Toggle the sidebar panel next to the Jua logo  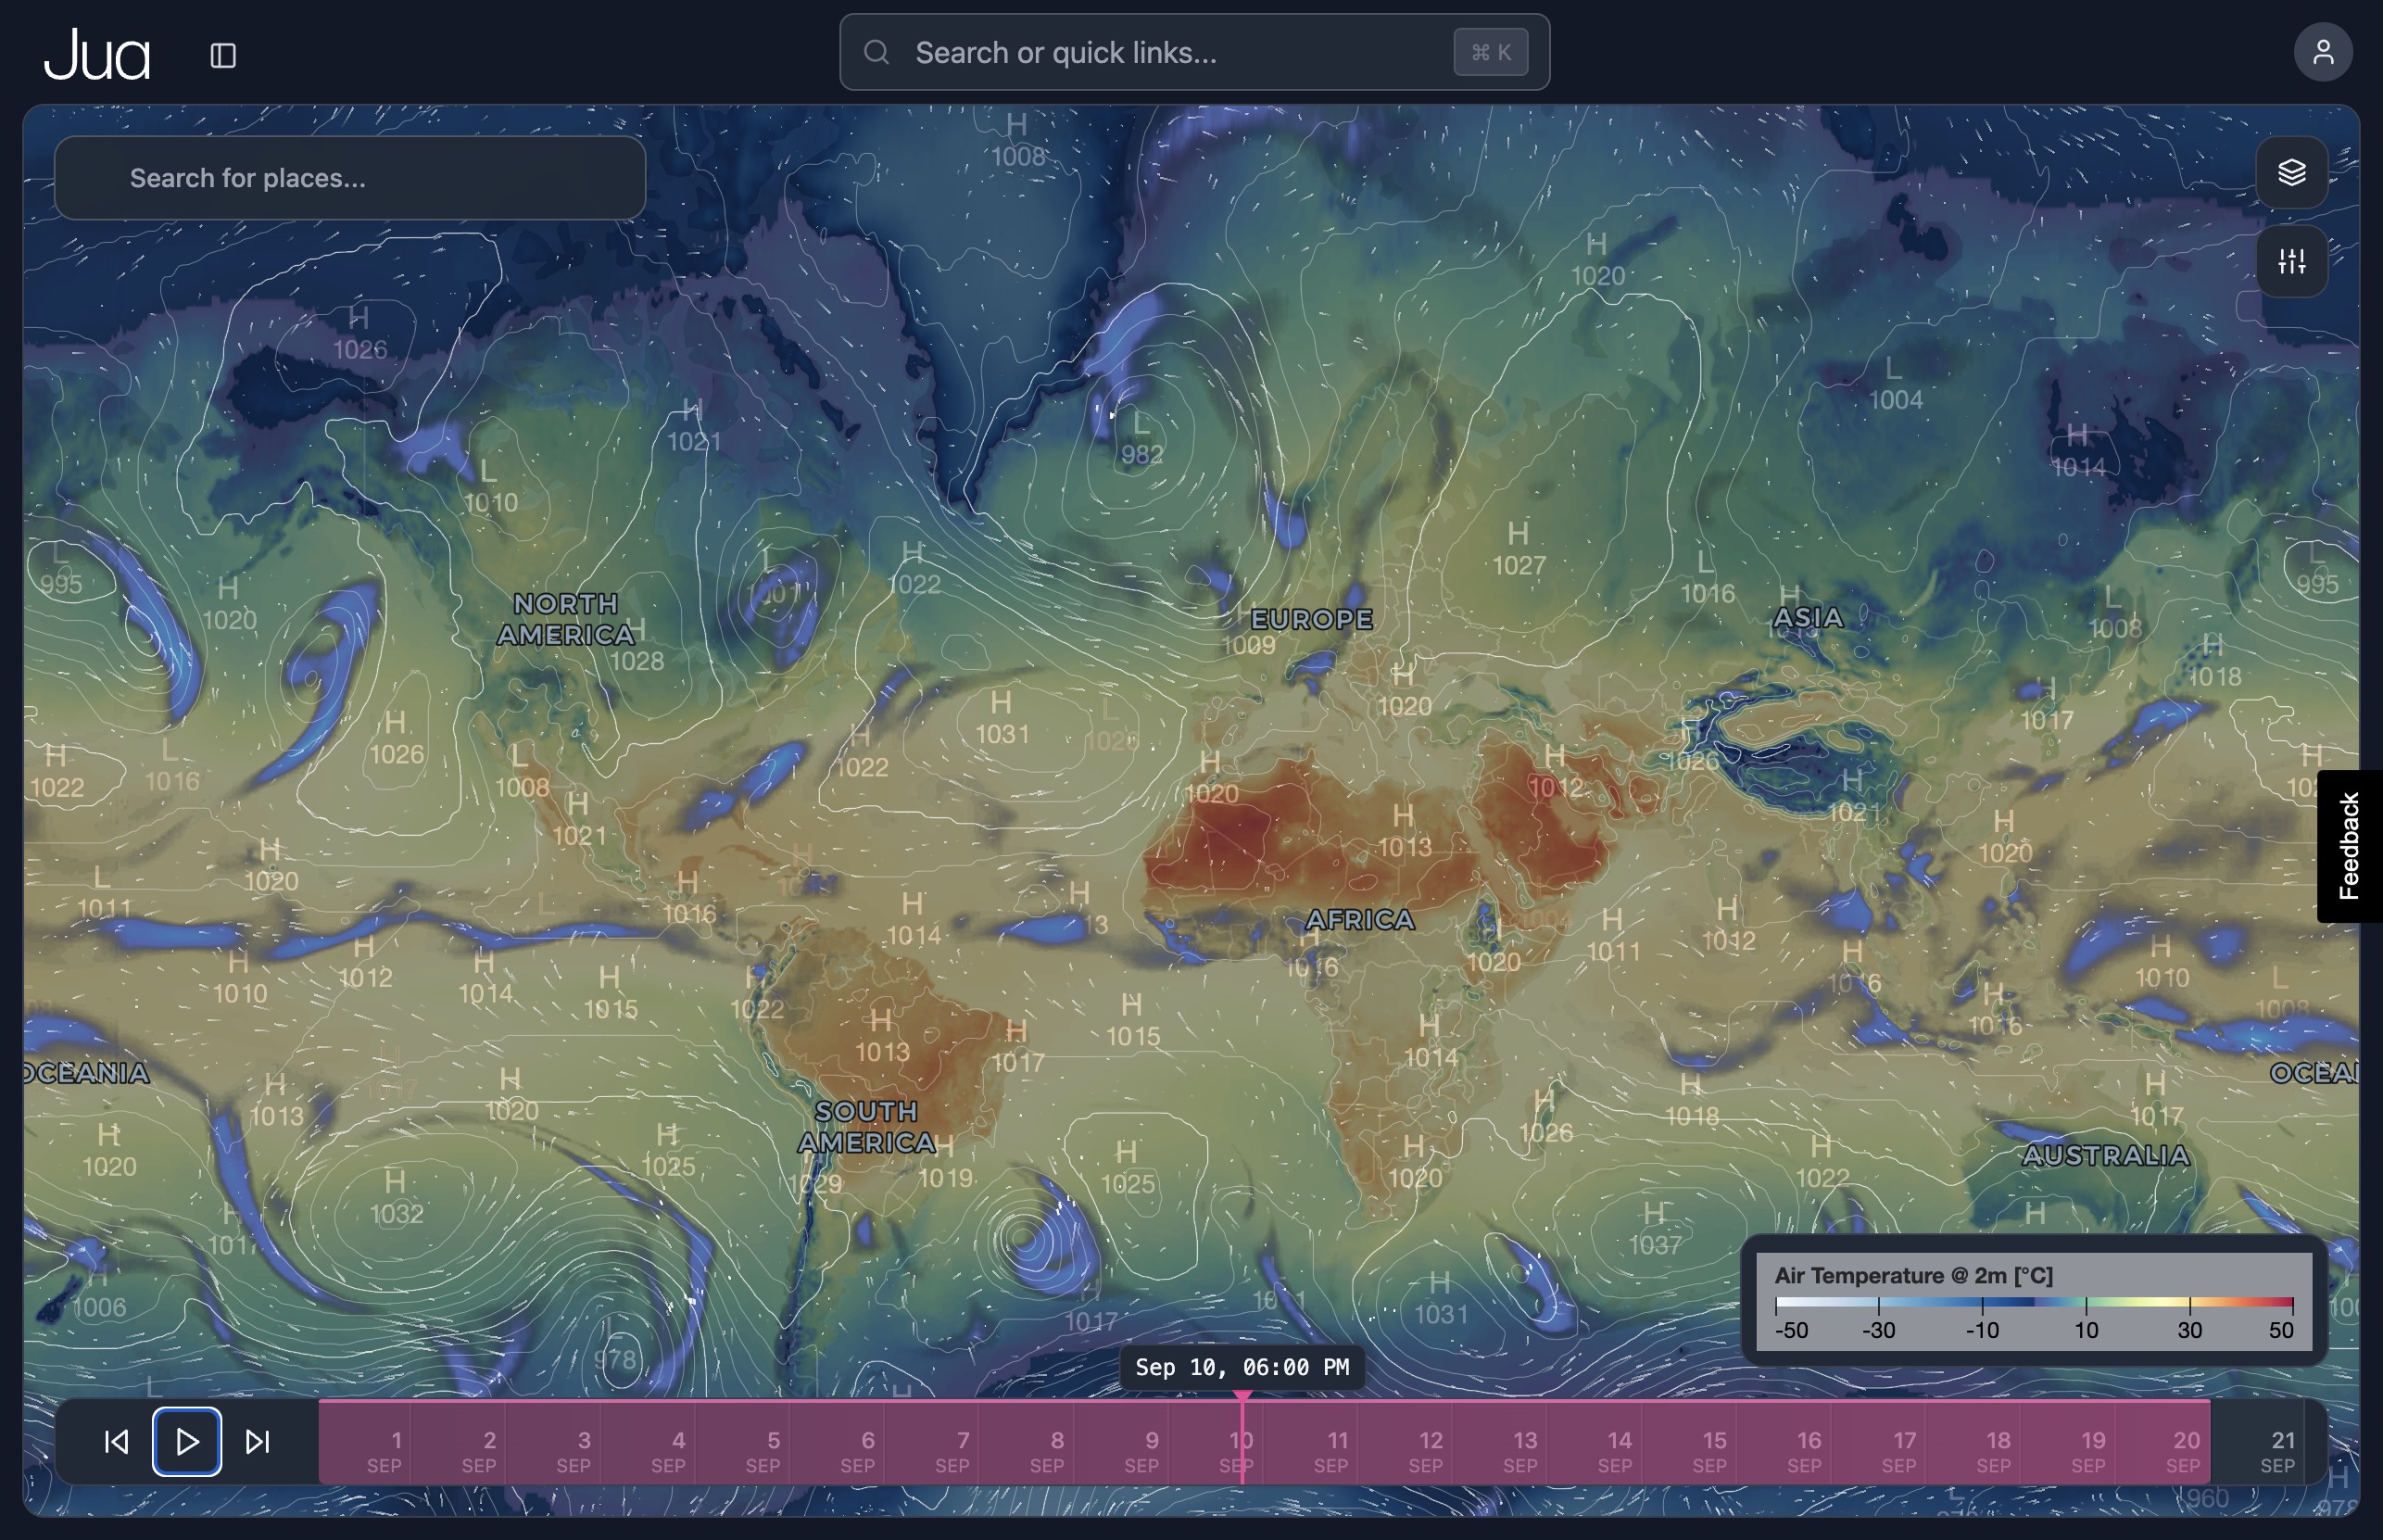point(222,54)
